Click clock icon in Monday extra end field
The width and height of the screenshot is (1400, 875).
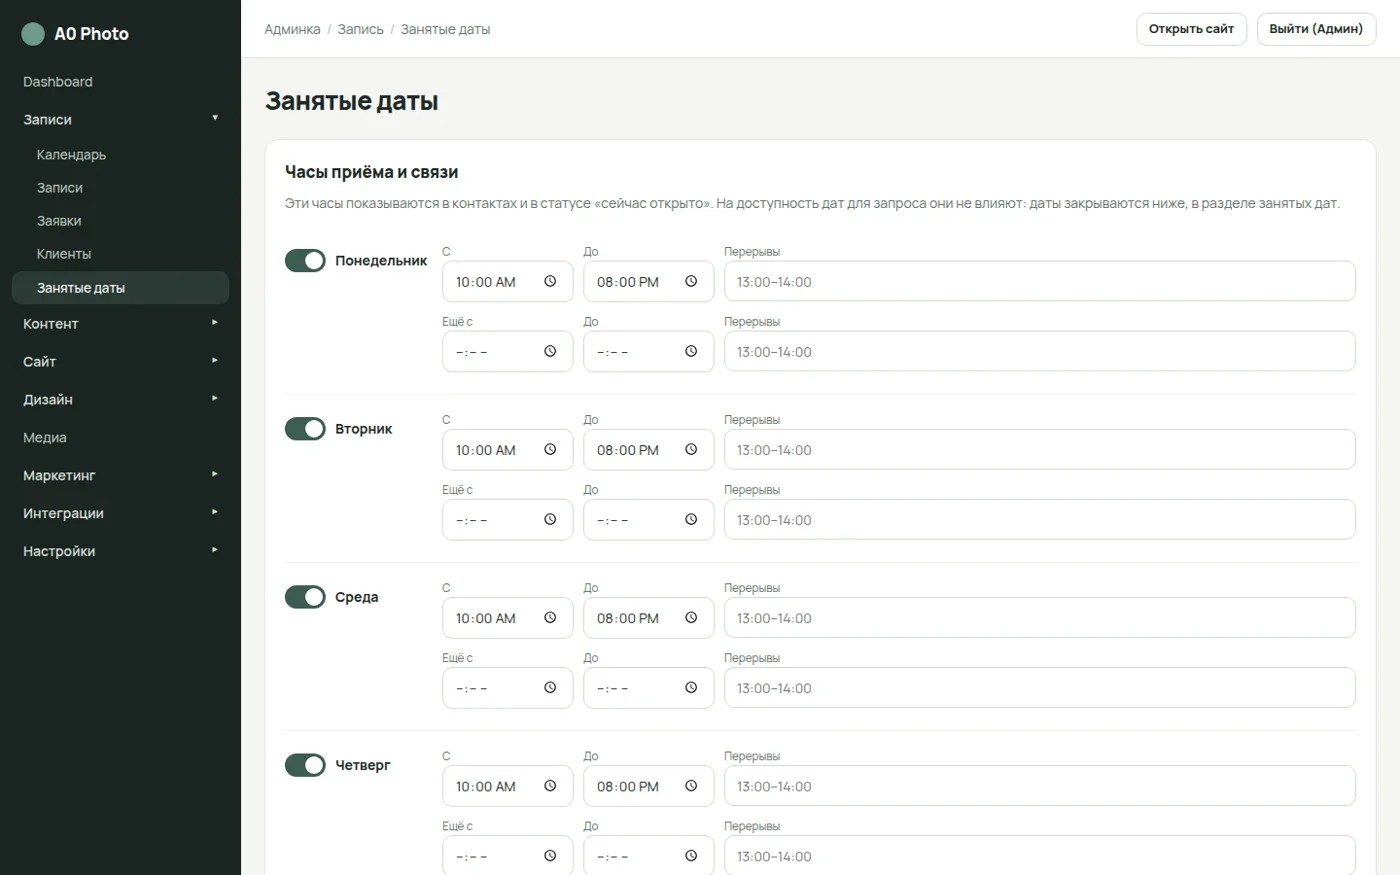pyautogui.click(x=691, y=352)
